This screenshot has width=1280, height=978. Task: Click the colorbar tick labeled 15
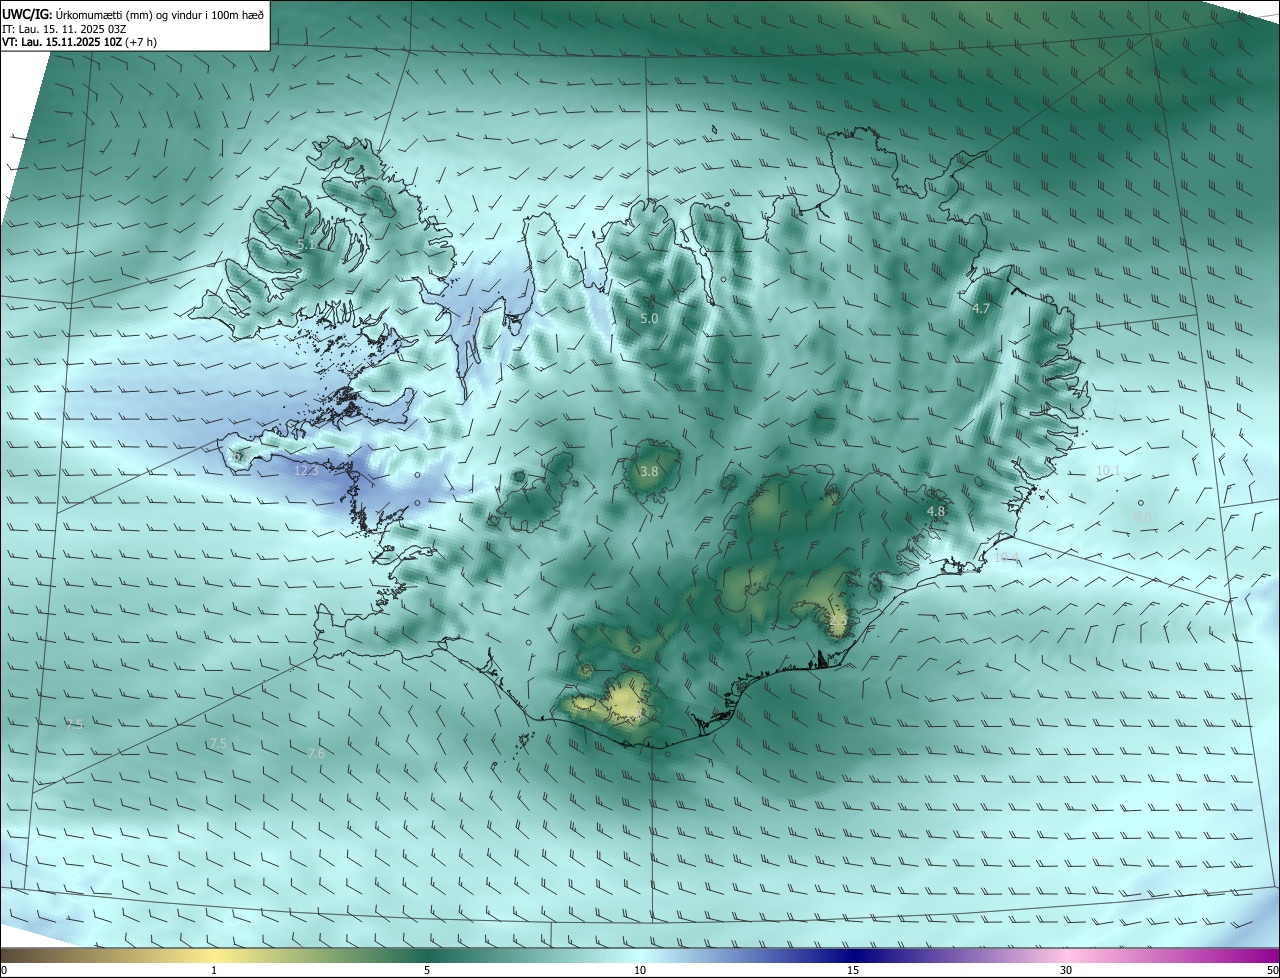tap(853, 970)
